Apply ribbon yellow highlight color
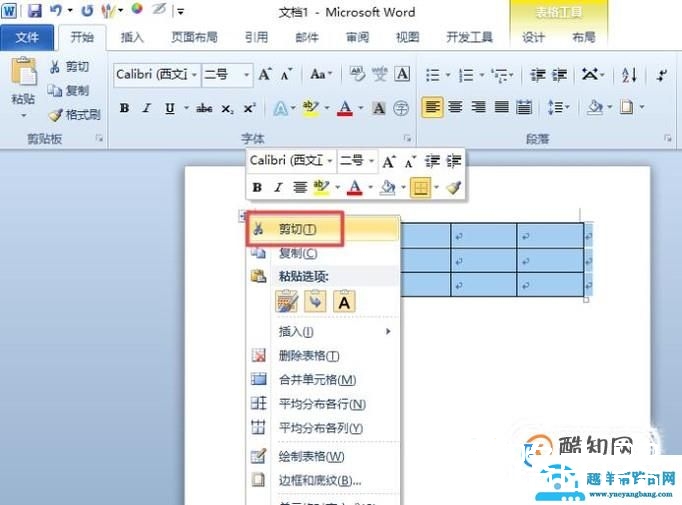Viewport: 682px width, 505px height. pos(311,108)
